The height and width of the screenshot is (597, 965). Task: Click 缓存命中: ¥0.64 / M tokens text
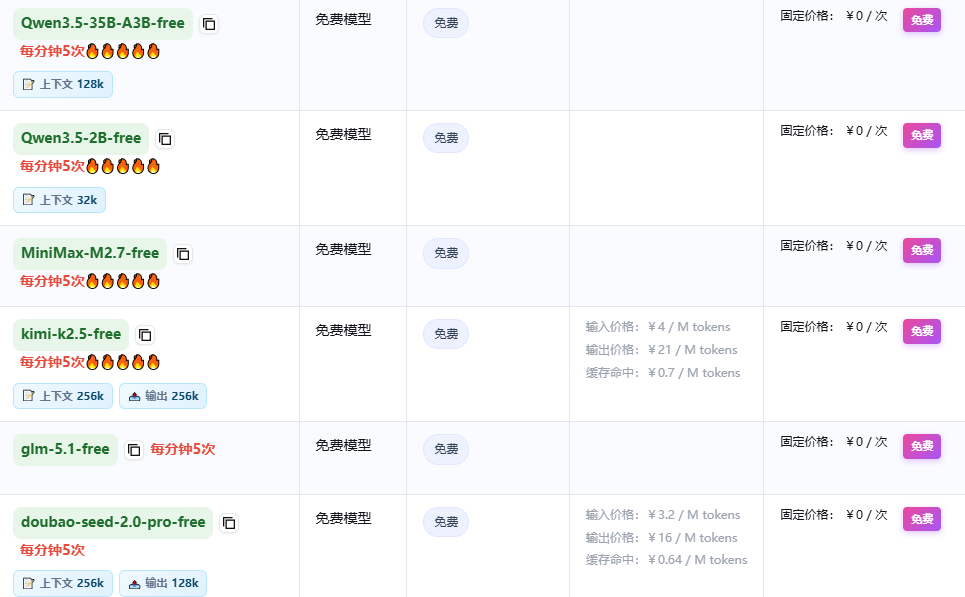[667, 560]
